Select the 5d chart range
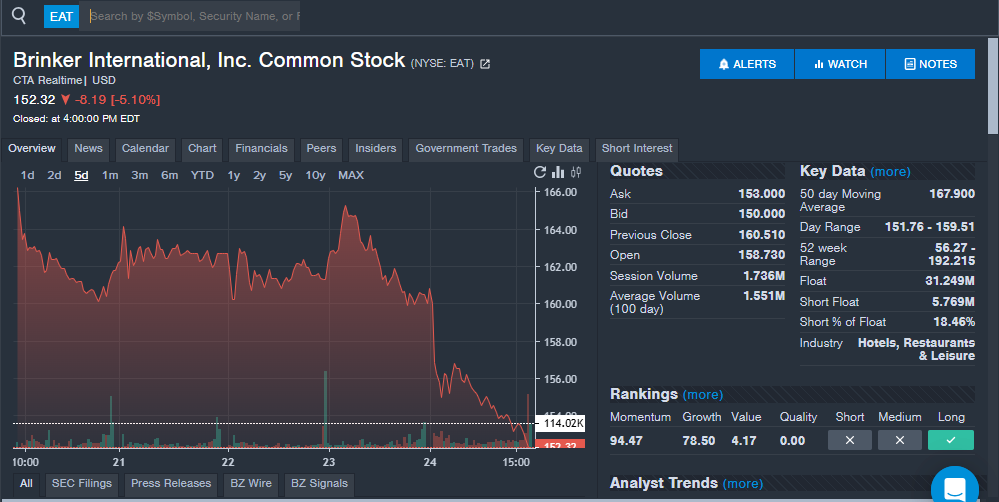The image size is (999, 502). 81,175
